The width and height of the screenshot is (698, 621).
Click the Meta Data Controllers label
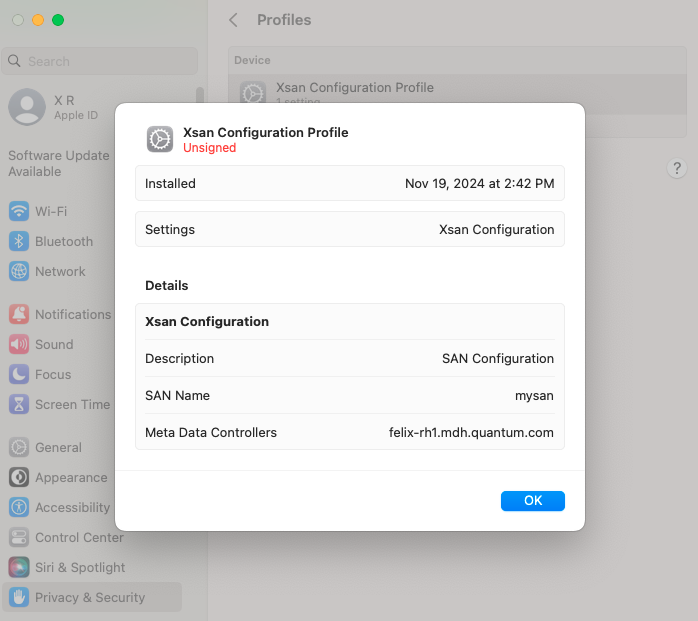pos(211,433)
